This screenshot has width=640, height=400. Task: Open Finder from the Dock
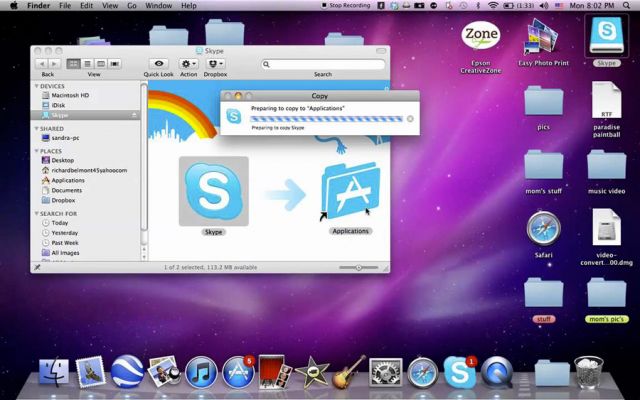[54, 371]
